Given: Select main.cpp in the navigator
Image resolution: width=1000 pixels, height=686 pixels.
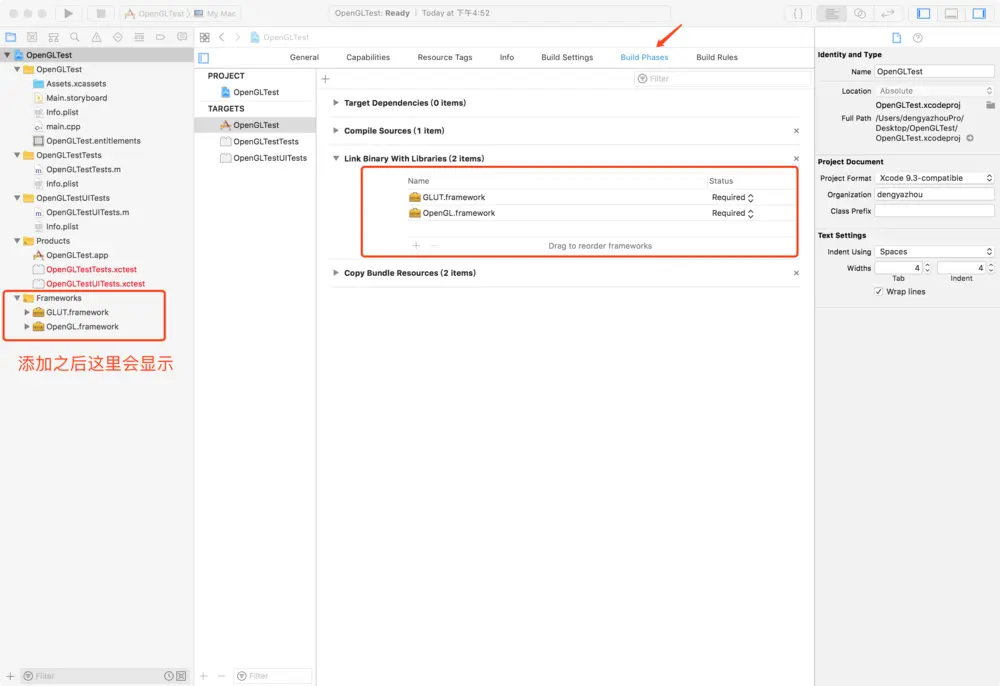Looking at the screenshot, I should [x=63, y=126].
